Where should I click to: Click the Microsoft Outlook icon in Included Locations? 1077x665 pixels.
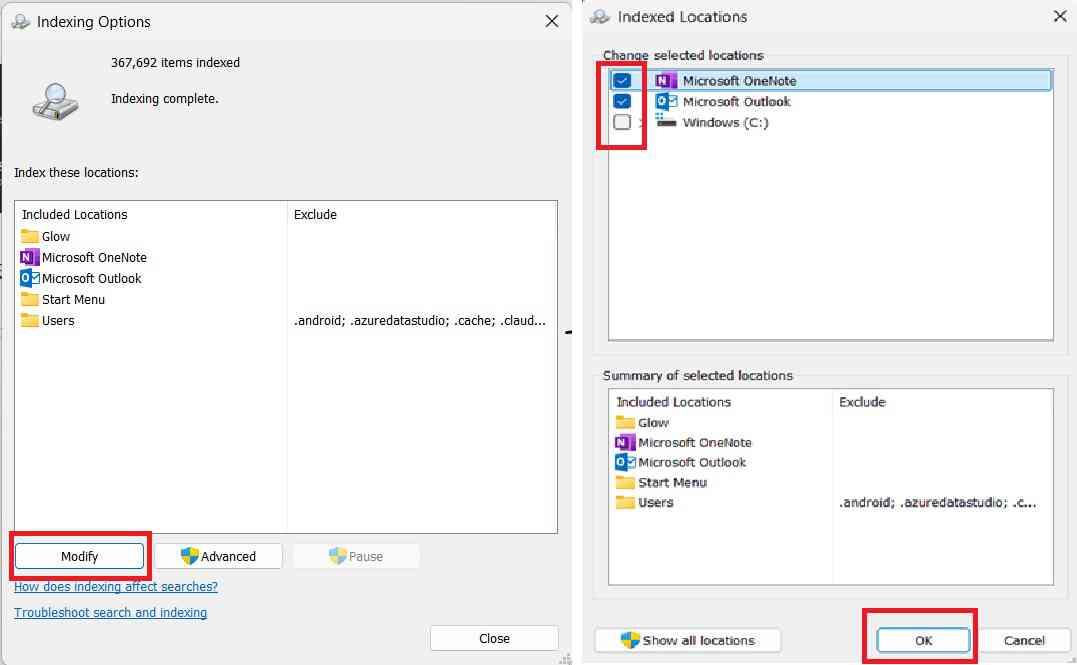[31, 278]
